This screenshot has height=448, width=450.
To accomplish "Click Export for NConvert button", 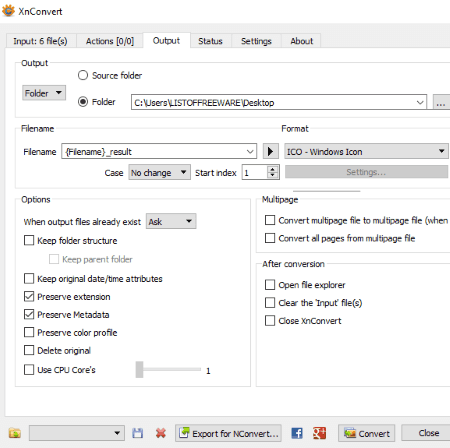I will tap(228, 433).
